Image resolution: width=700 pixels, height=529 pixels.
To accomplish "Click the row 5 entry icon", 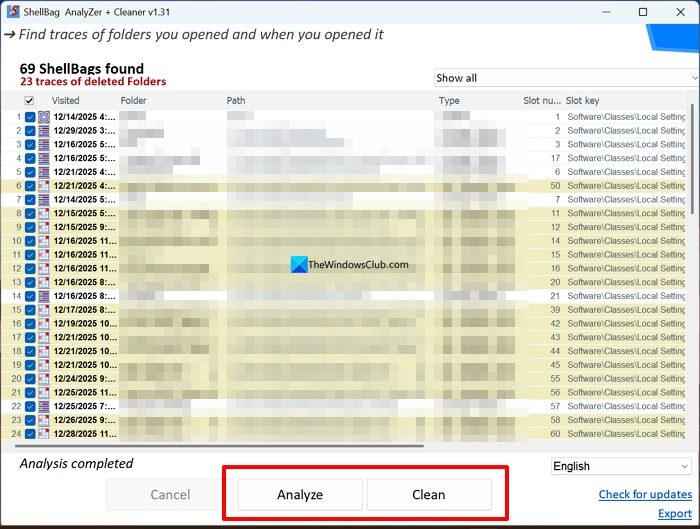I will 44,172.
